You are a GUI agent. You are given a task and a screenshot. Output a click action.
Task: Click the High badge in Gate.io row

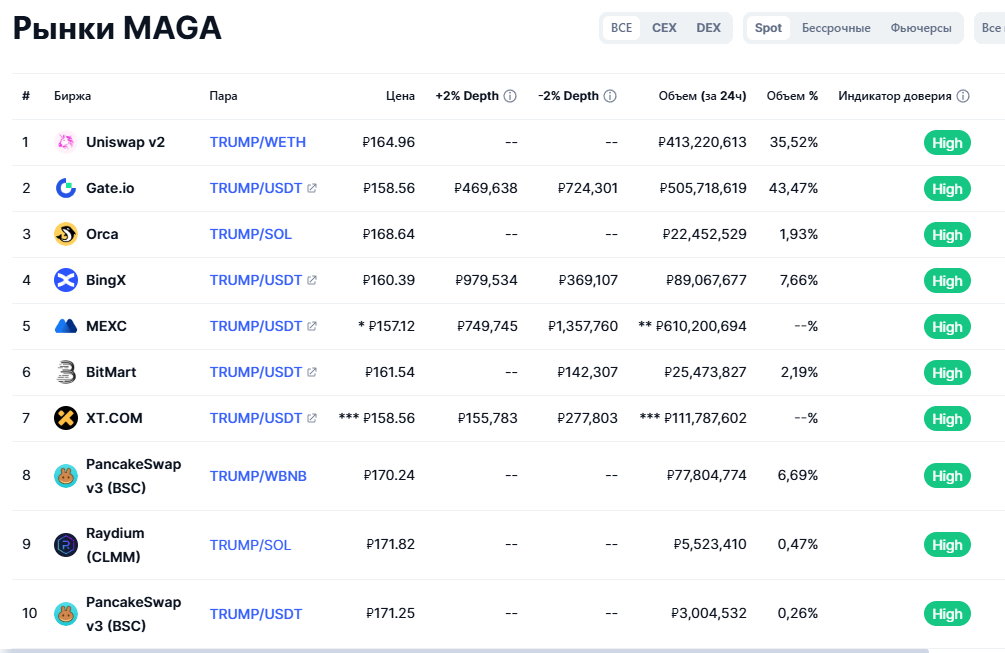(x=947, y=189)
